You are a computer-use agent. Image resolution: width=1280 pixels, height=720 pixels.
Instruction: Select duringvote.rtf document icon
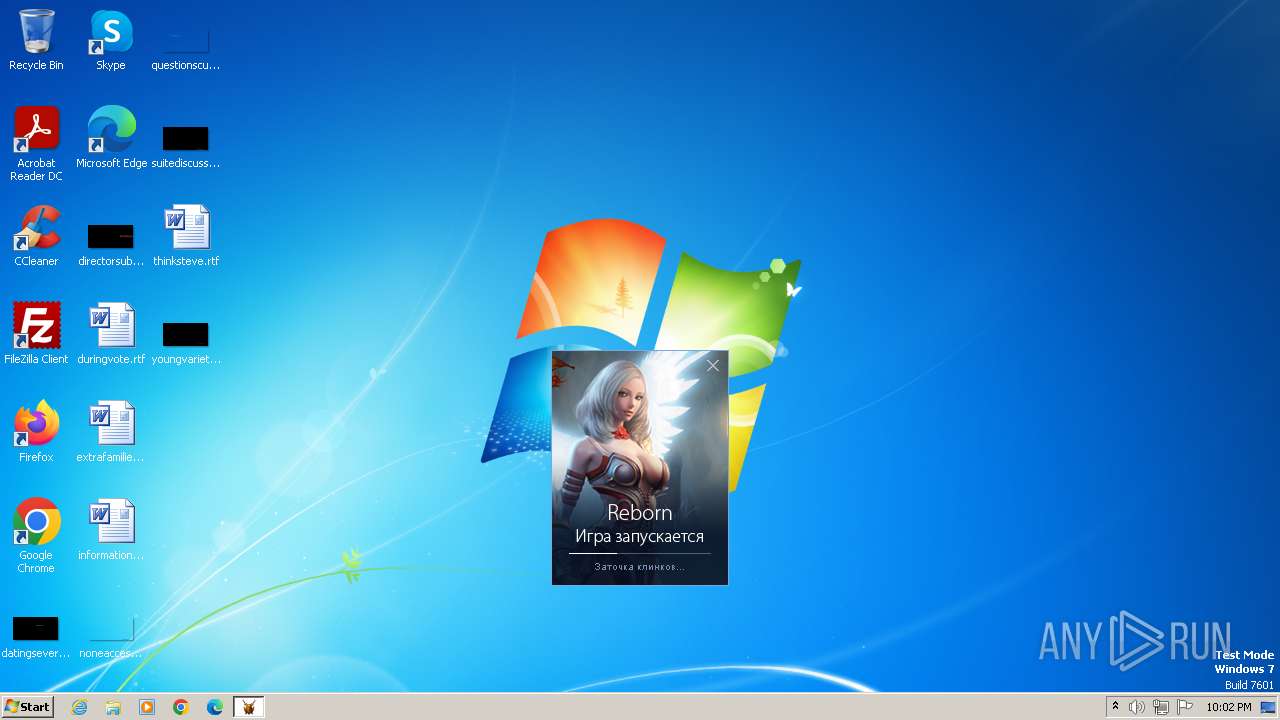(x=111, y=334)
